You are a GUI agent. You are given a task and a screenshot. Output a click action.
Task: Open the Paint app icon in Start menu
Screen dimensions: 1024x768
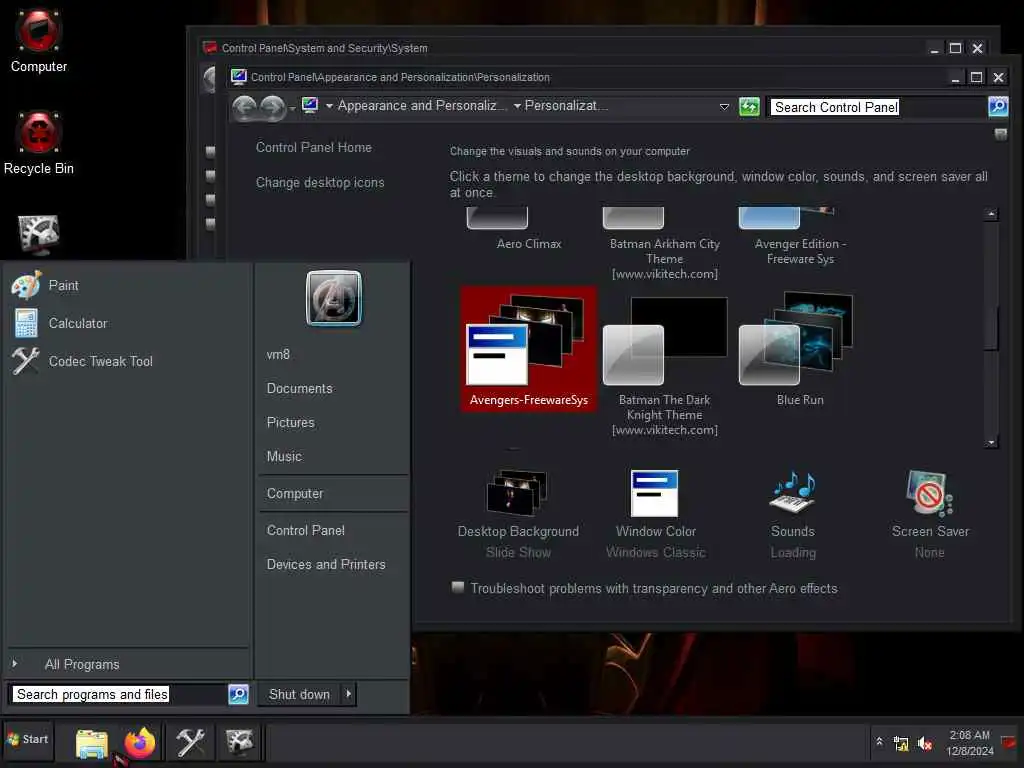coord(27,285)
